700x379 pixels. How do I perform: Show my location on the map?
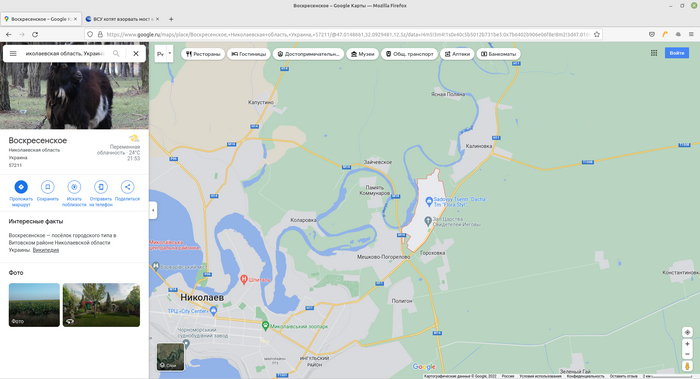coord(688,332)
